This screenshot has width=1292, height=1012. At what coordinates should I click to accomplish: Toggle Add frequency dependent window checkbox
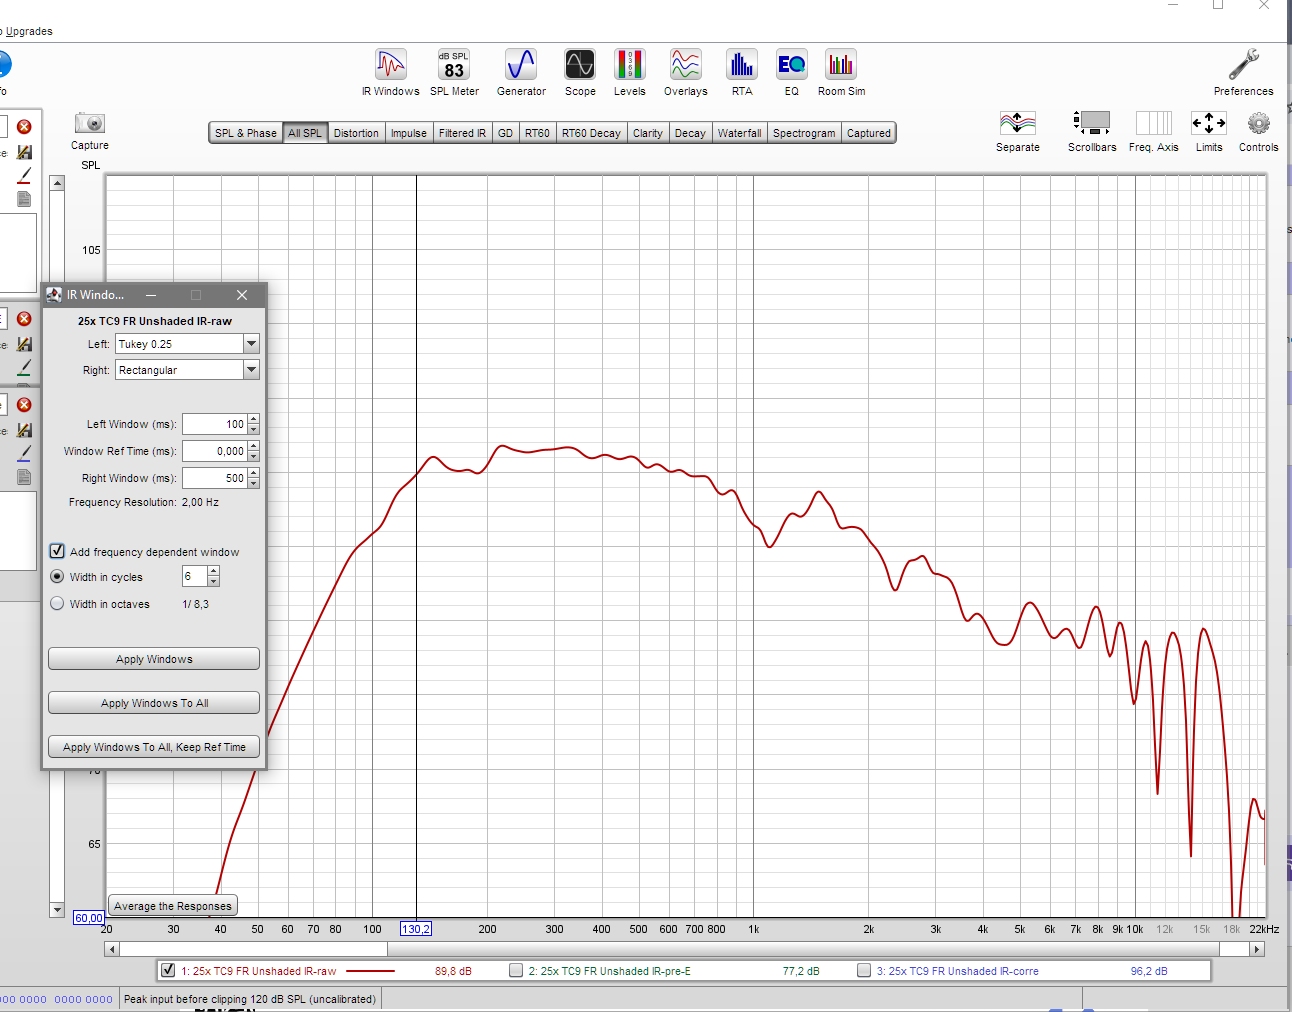click(x=57, y=551)
